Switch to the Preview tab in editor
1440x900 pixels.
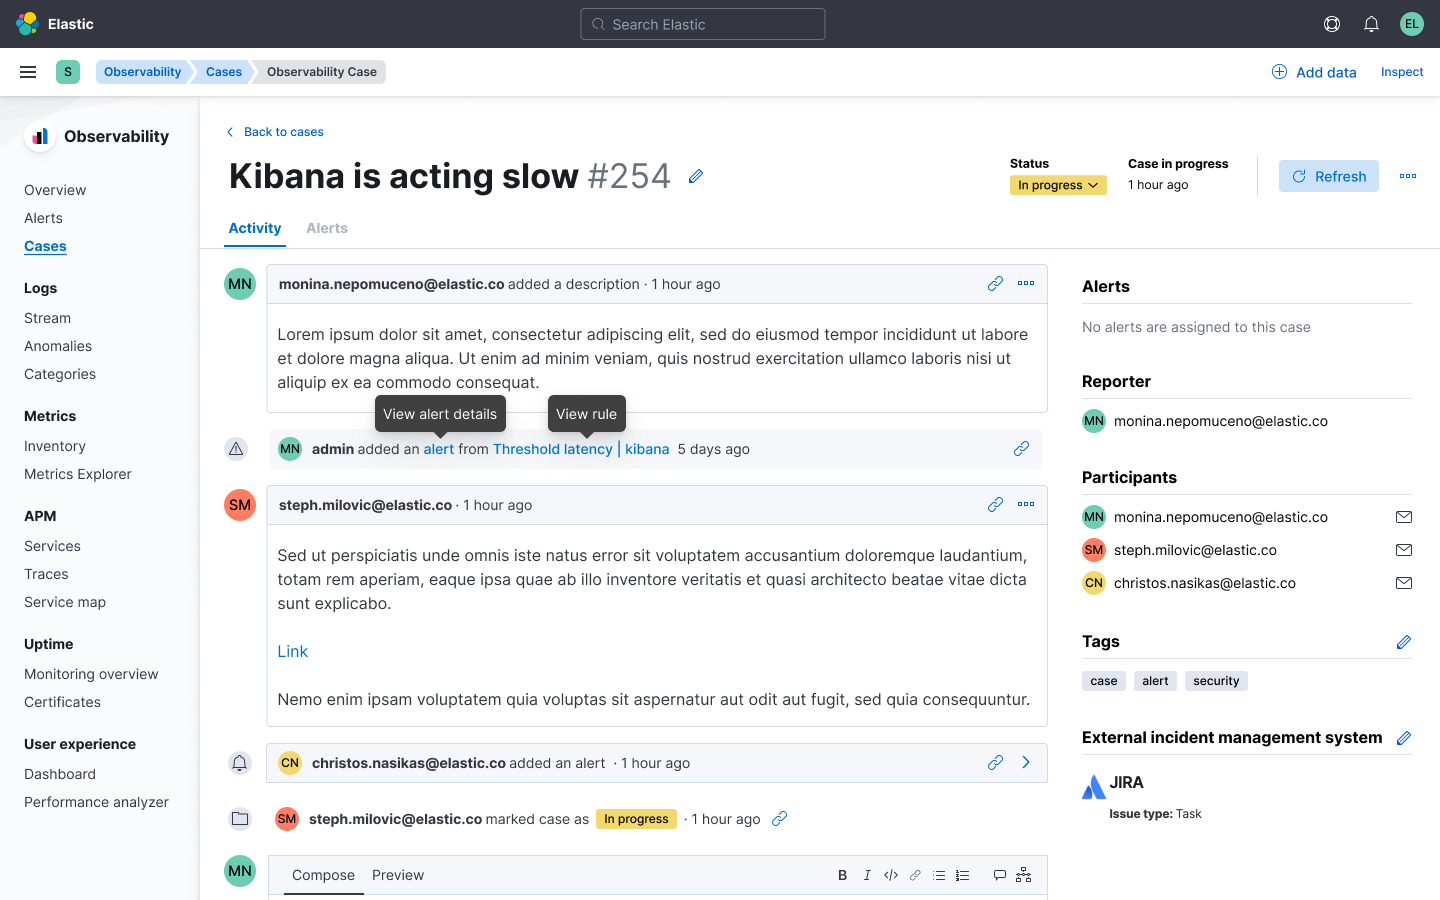click(398, 875)
